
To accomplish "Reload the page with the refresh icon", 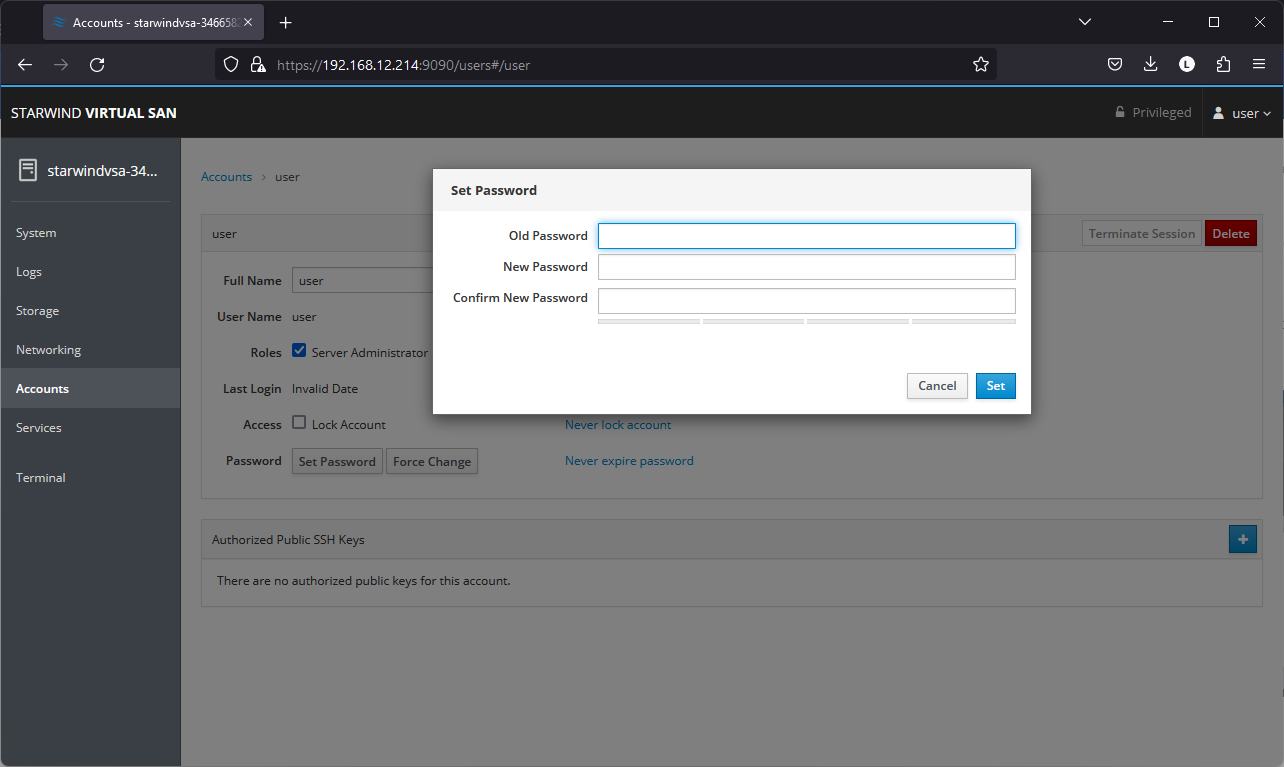I will coord(97,64).
